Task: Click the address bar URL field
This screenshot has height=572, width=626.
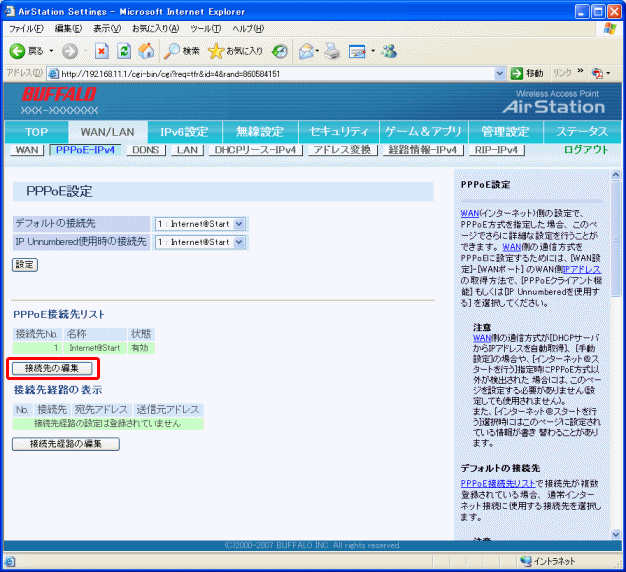Action: 270,73
